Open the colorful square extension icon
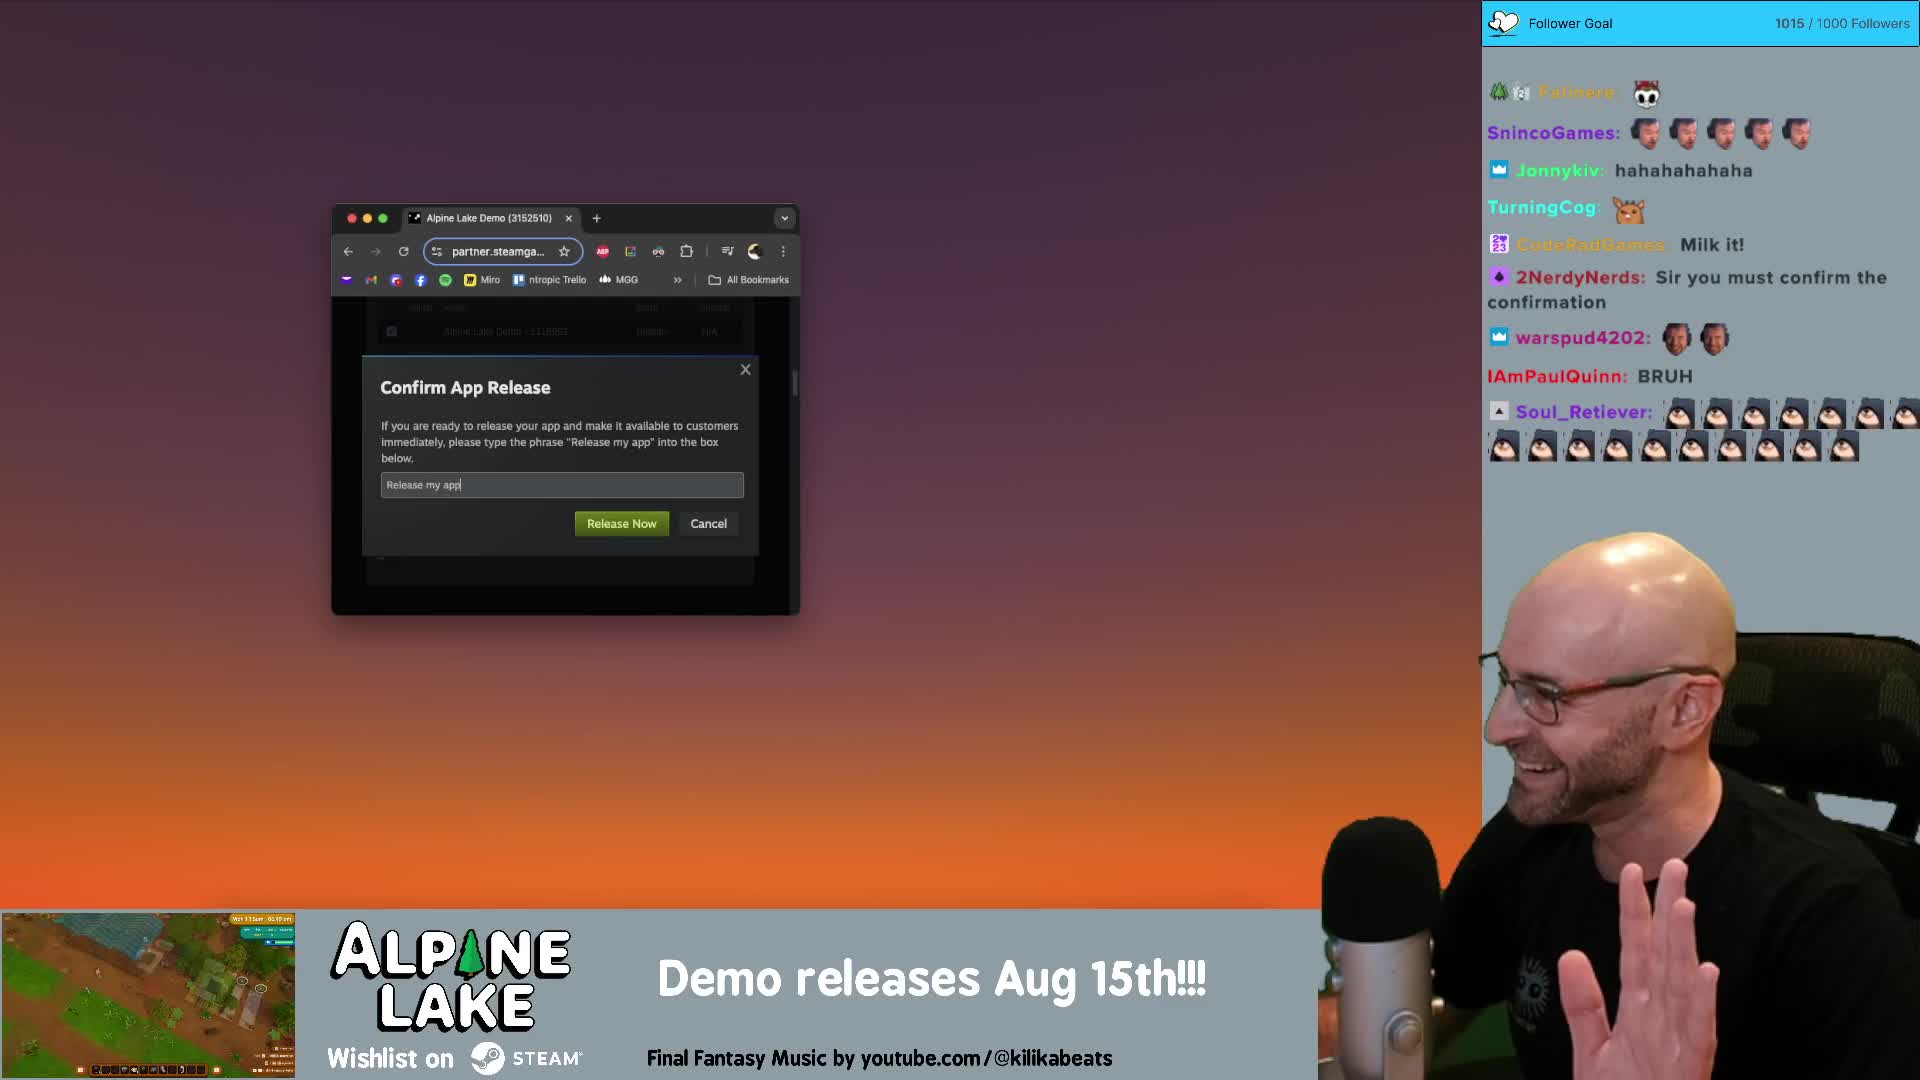This screenshot has height=1080, width=1920. pos(631,252)
